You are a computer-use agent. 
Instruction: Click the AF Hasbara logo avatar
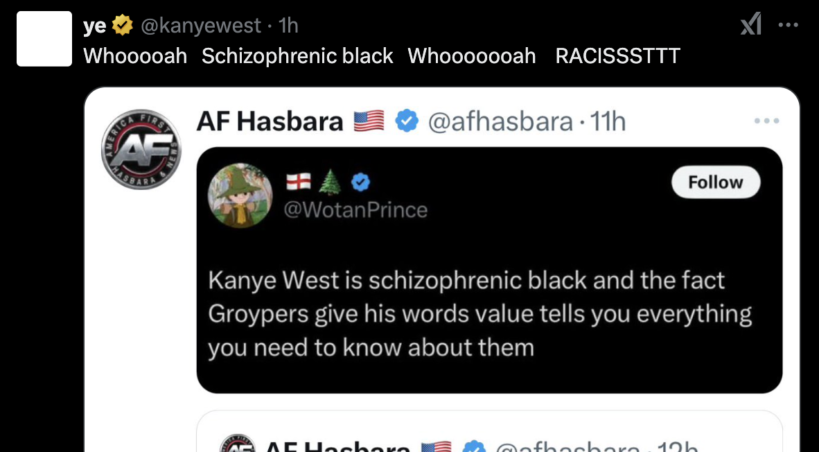[141, 149]
